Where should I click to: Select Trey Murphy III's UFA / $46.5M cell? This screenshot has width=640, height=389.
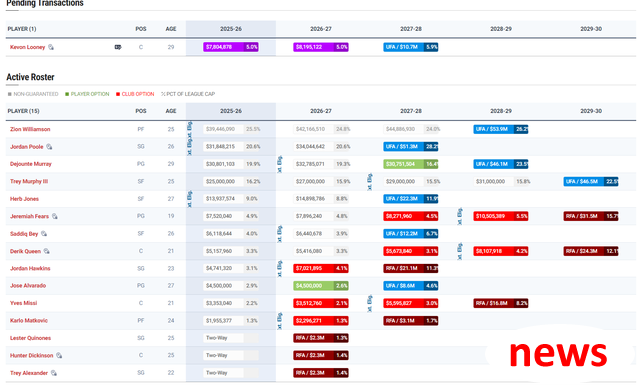591,181
